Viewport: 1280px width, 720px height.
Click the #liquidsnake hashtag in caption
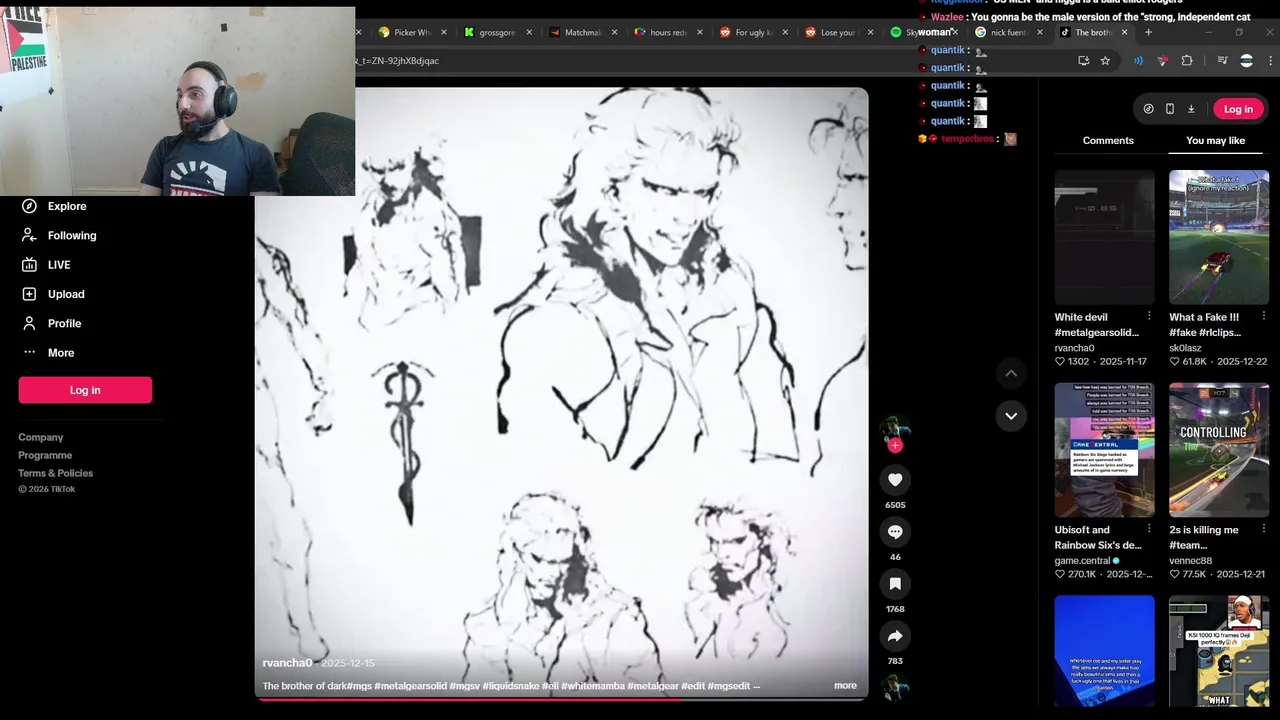510,686
